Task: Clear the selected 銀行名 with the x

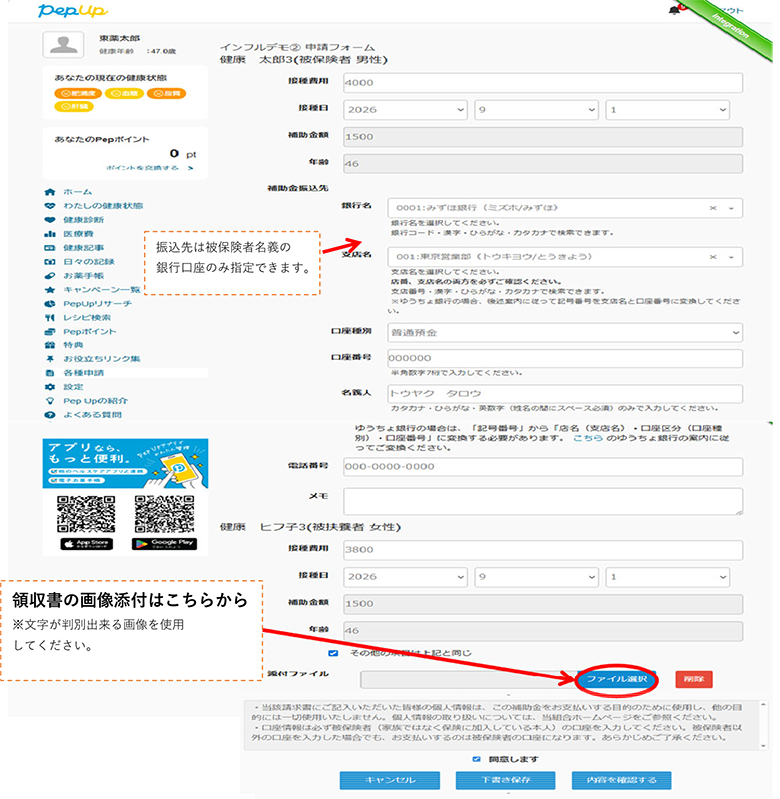Action: tap(713, 208)
